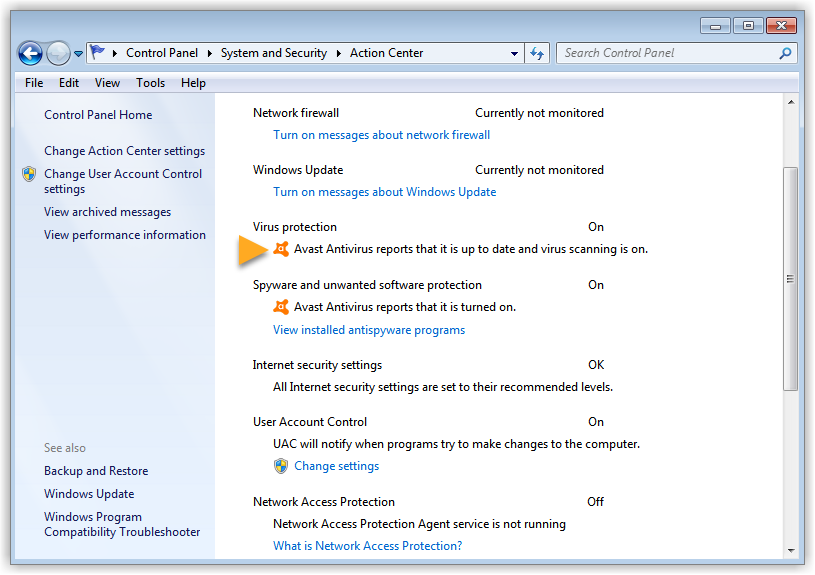Open the File menu
Image resolution: width=815 pixels, height=575 pixels.
(x=34, y=83)
